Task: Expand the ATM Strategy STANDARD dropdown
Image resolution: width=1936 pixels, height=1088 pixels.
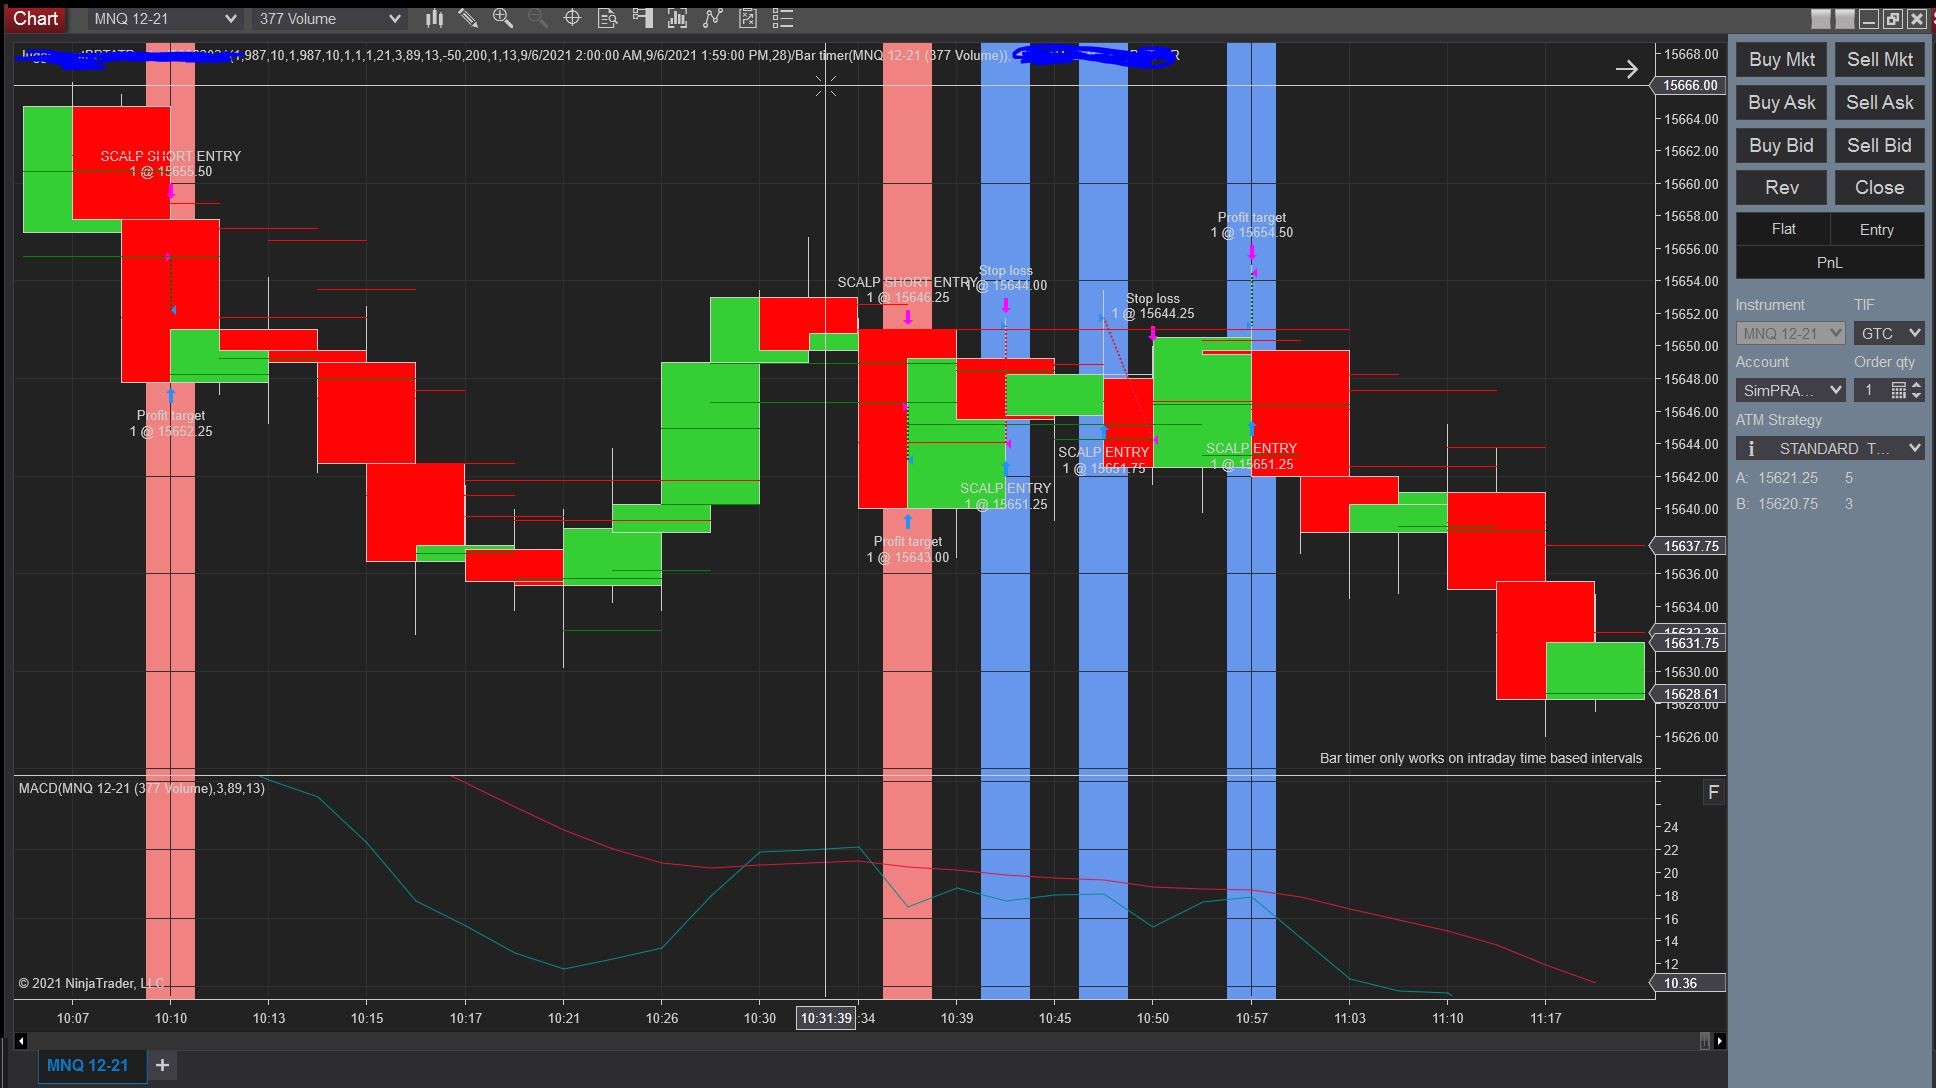Action: coord(1830,448)
